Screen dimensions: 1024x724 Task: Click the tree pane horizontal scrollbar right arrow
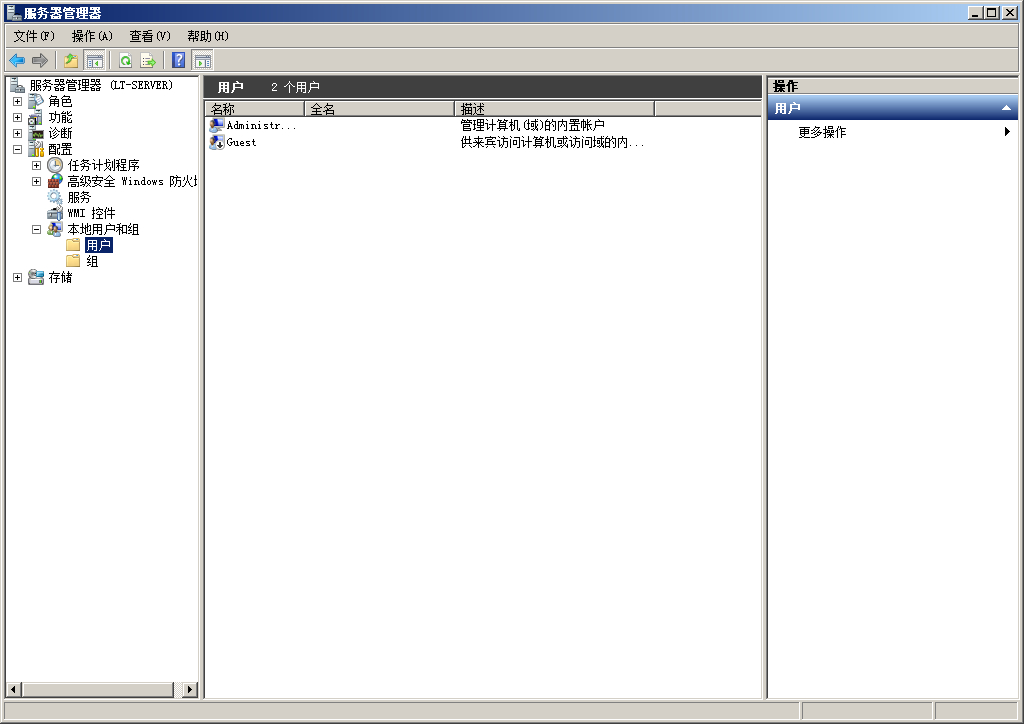pyautogui.click(x=190, y=690)
